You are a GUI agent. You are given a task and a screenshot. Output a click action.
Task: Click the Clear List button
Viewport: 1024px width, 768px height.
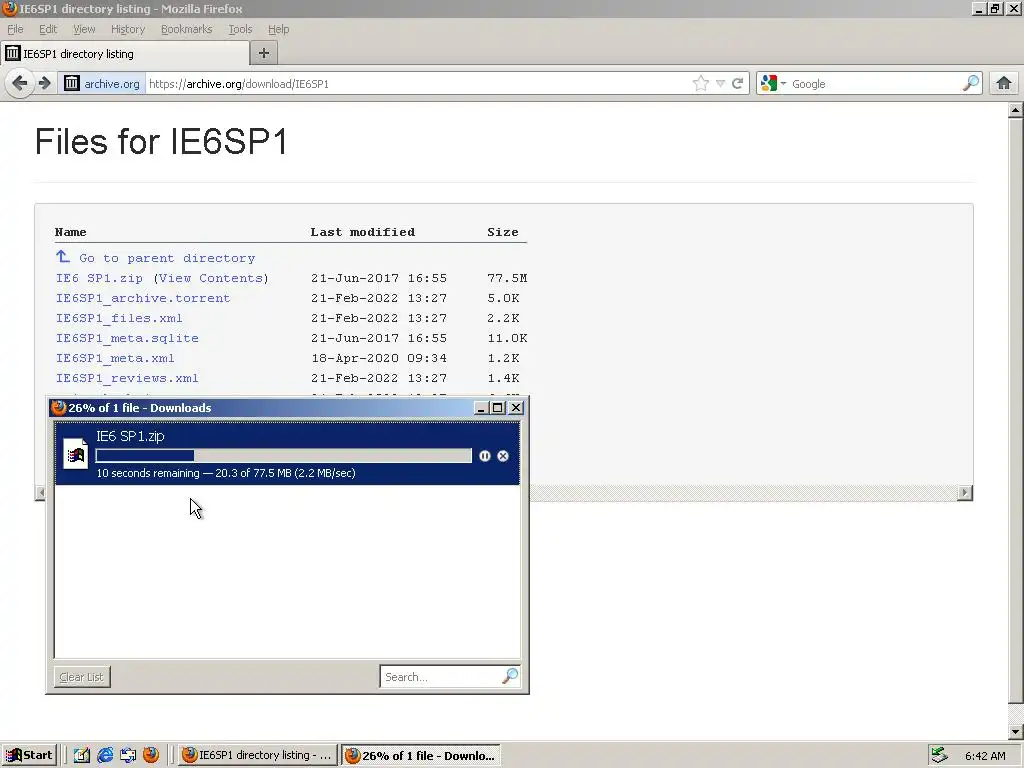click(x=82, y=677)
